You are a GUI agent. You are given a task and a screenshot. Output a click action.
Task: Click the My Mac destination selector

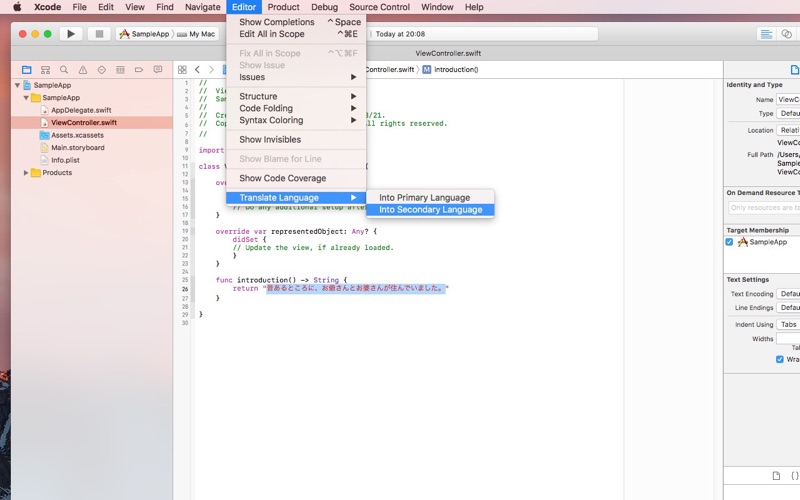196,34
